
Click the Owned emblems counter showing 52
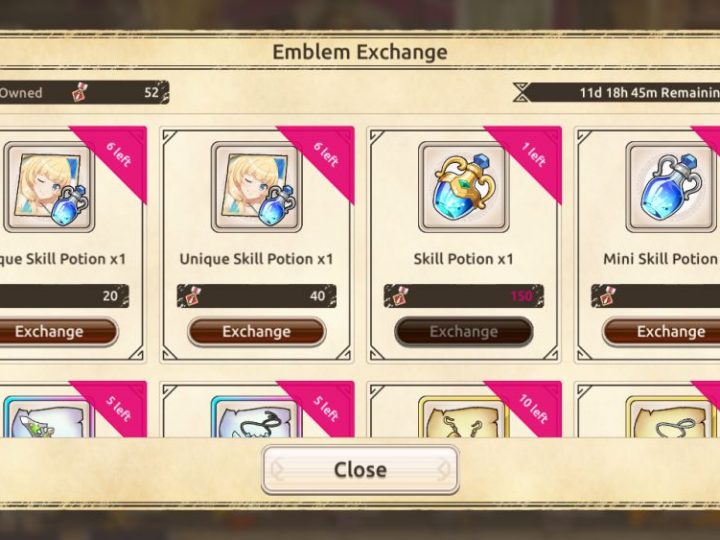84,92
